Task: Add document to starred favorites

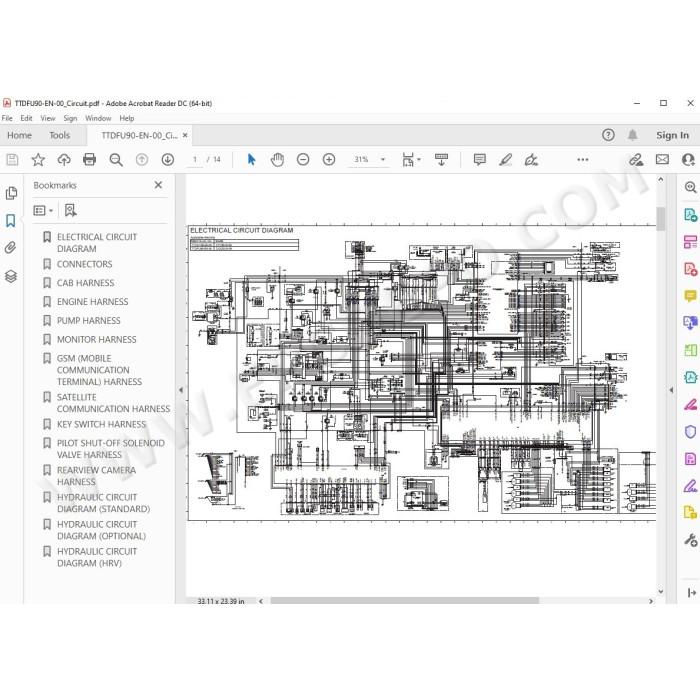Action: coord(38,159)
